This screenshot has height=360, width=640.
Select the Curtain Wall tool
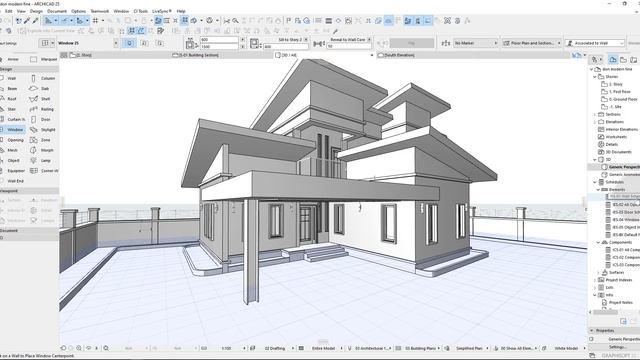(13, 119)
